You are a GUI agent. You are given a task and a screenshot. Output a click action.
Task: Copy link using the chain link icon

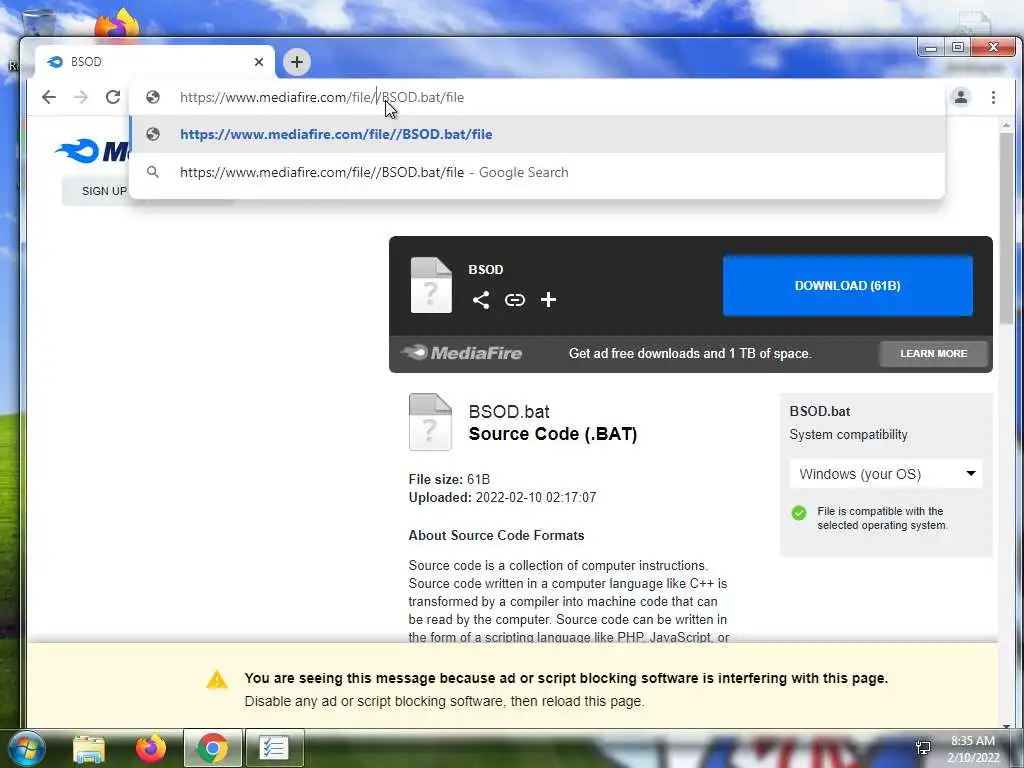[515, 300]
